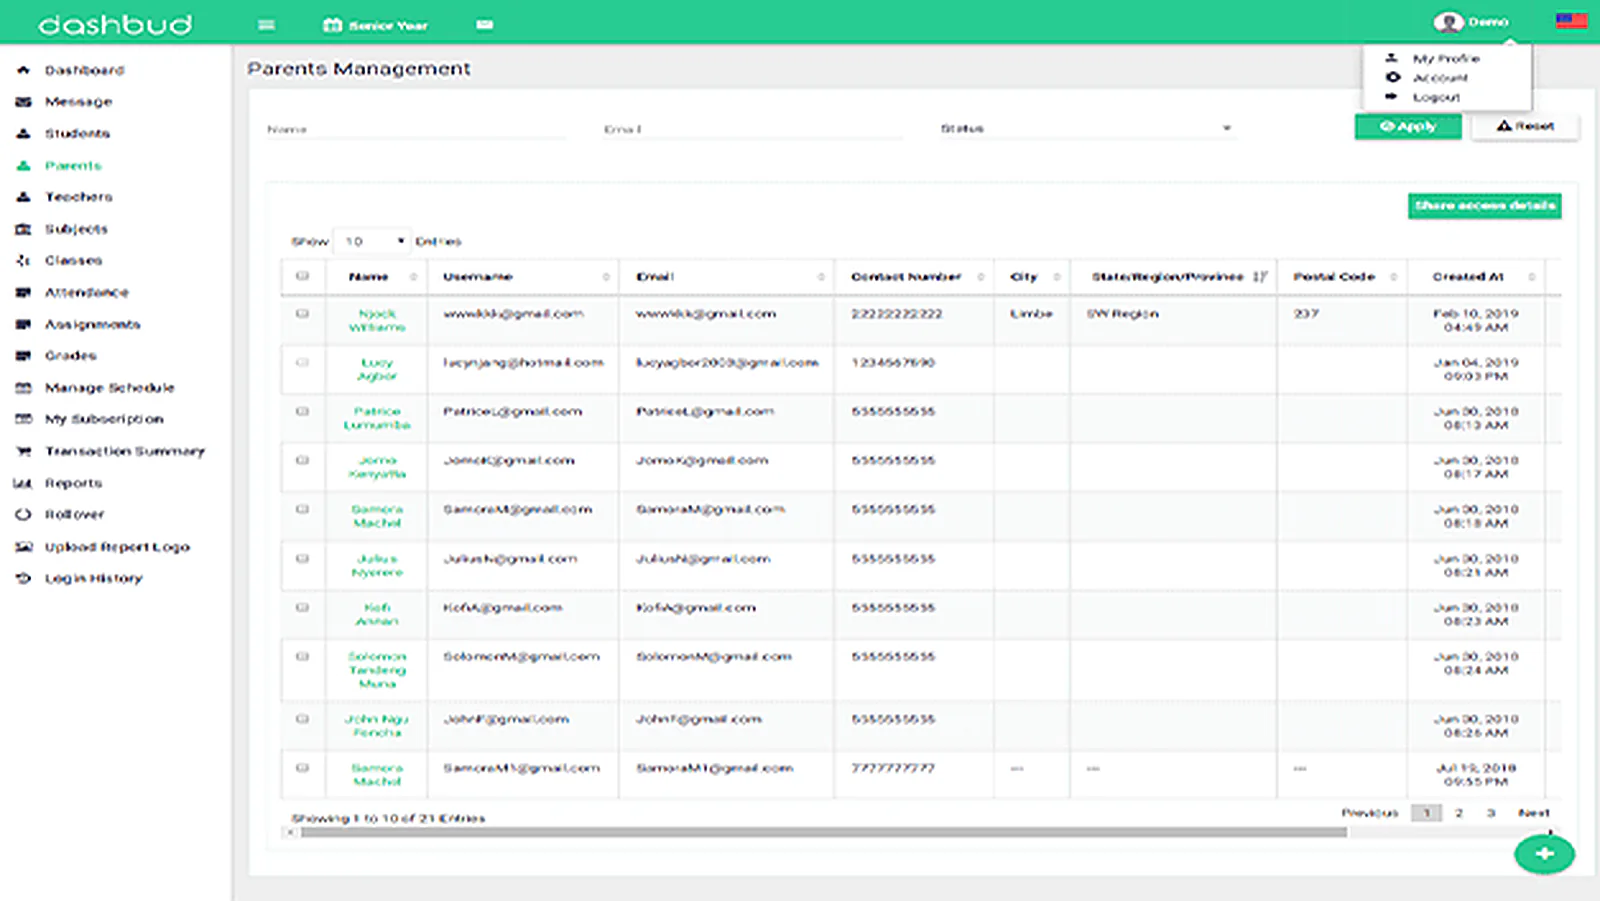Click the Demo user avatar icon

click(x=1447, y=22)
